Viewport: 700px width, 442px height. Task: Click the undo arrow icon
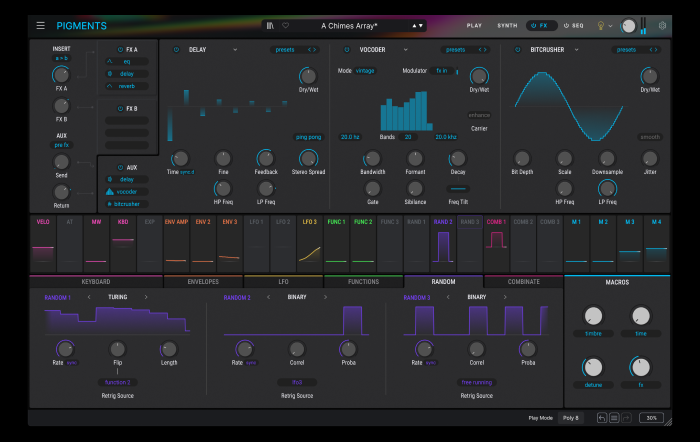pos(602,418)
